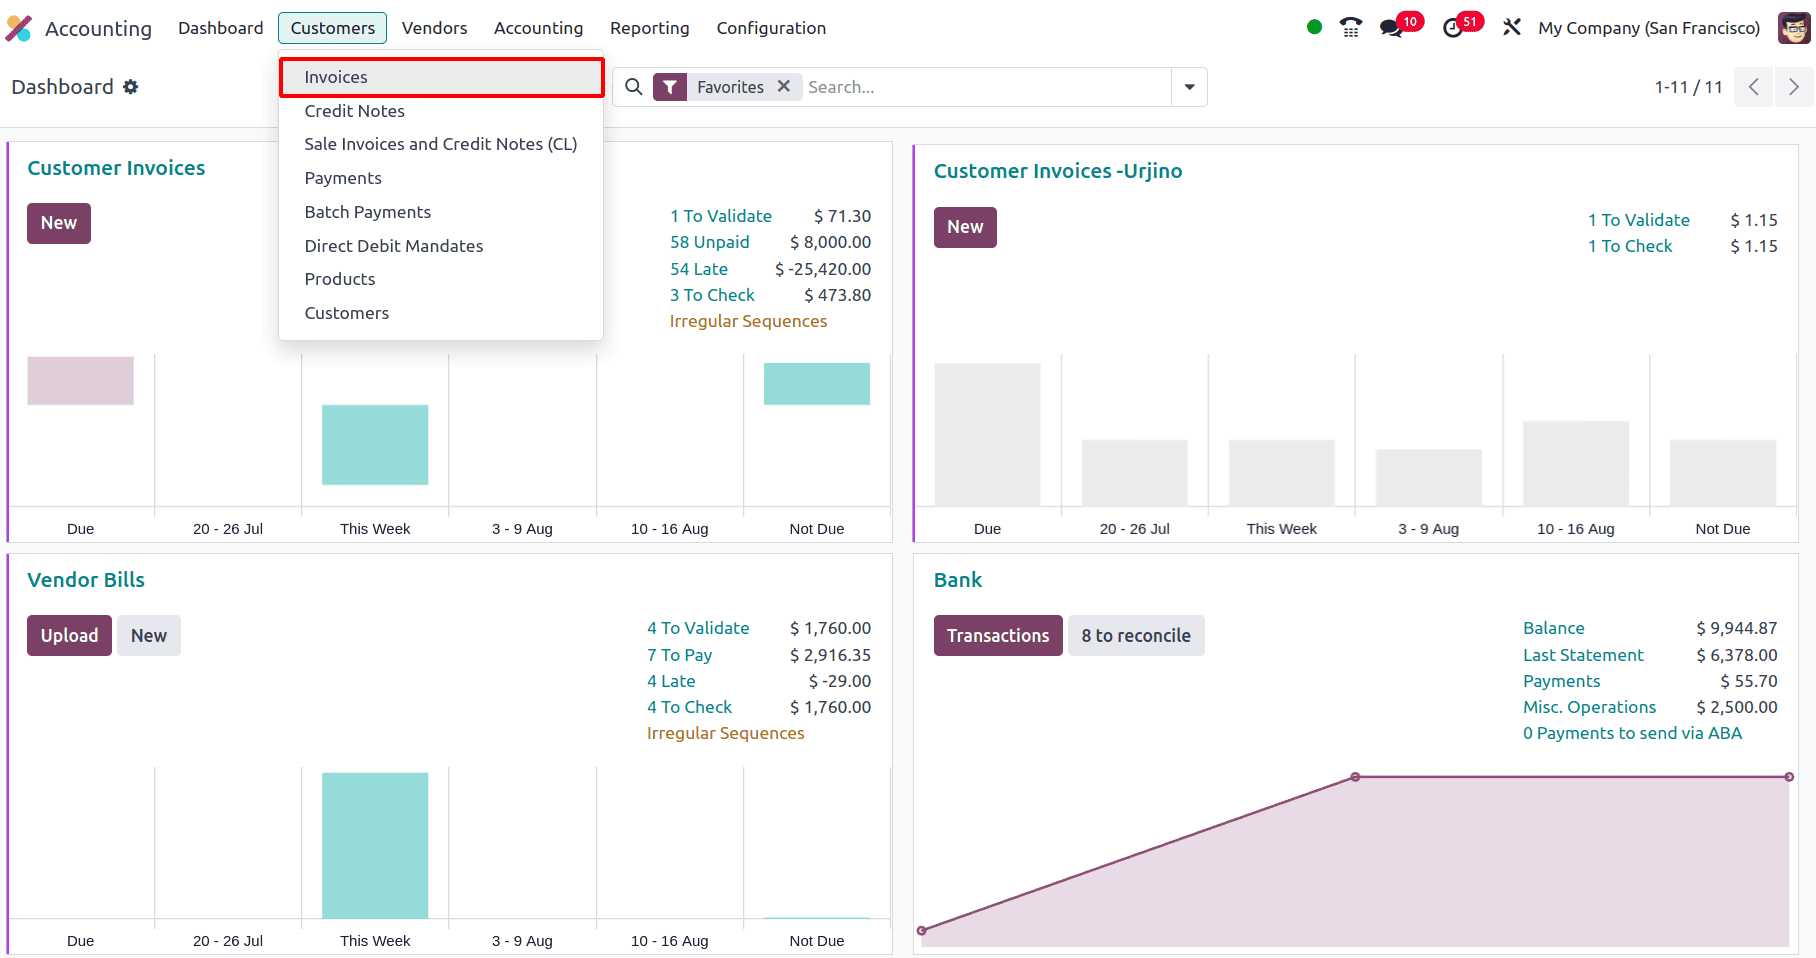Viewport: 1816px width, 958px height.
Task: Open the VoIP phone icon
Action: 1351,28
